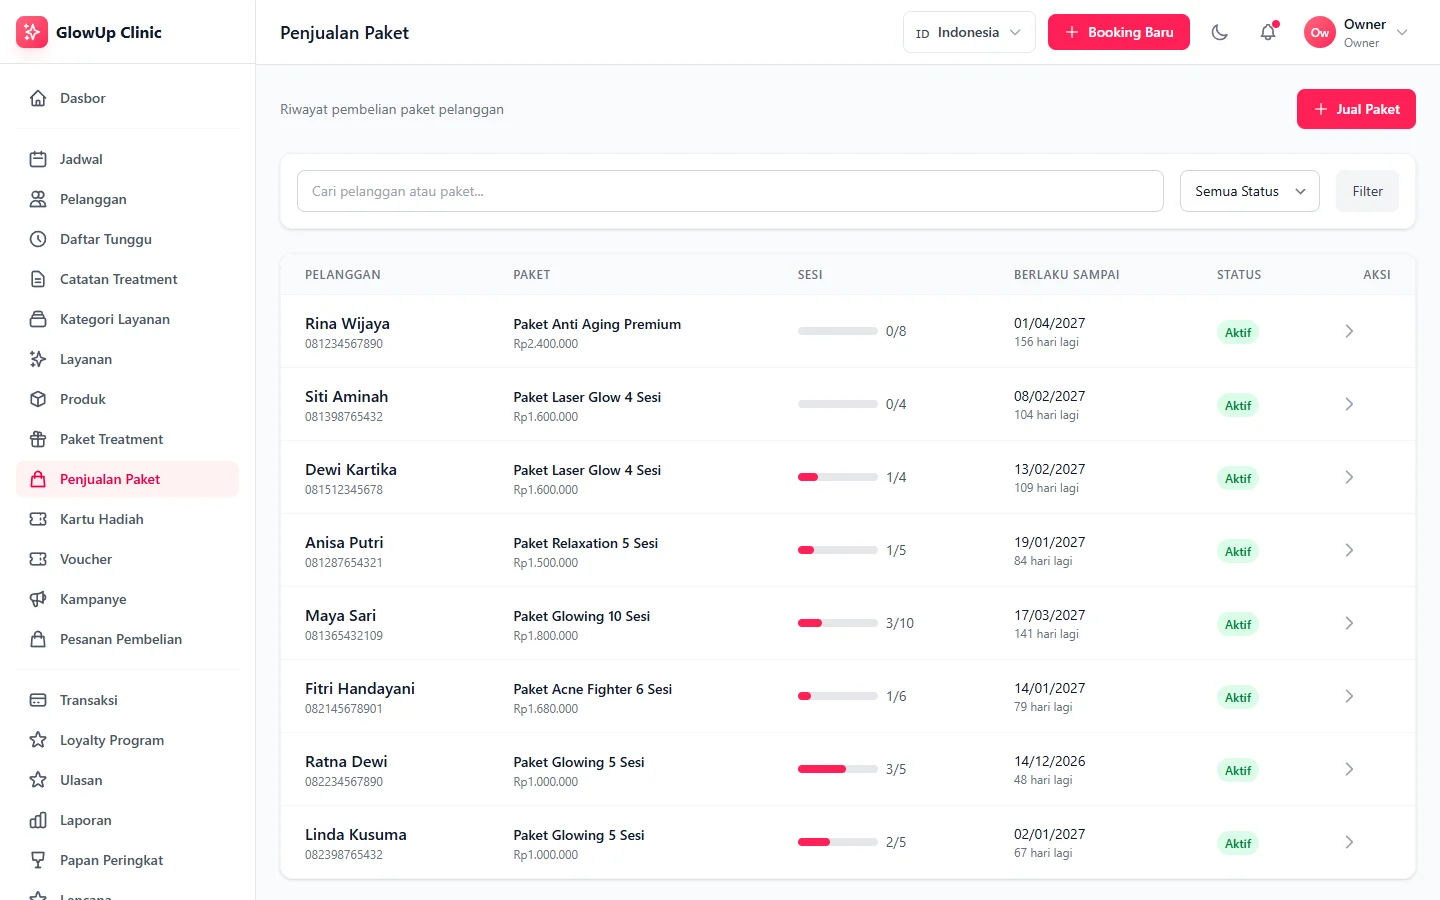Click the Berlaku Sampai column header
Image resolution: width=1440 pixels, height=900 pixels.
1067,274
